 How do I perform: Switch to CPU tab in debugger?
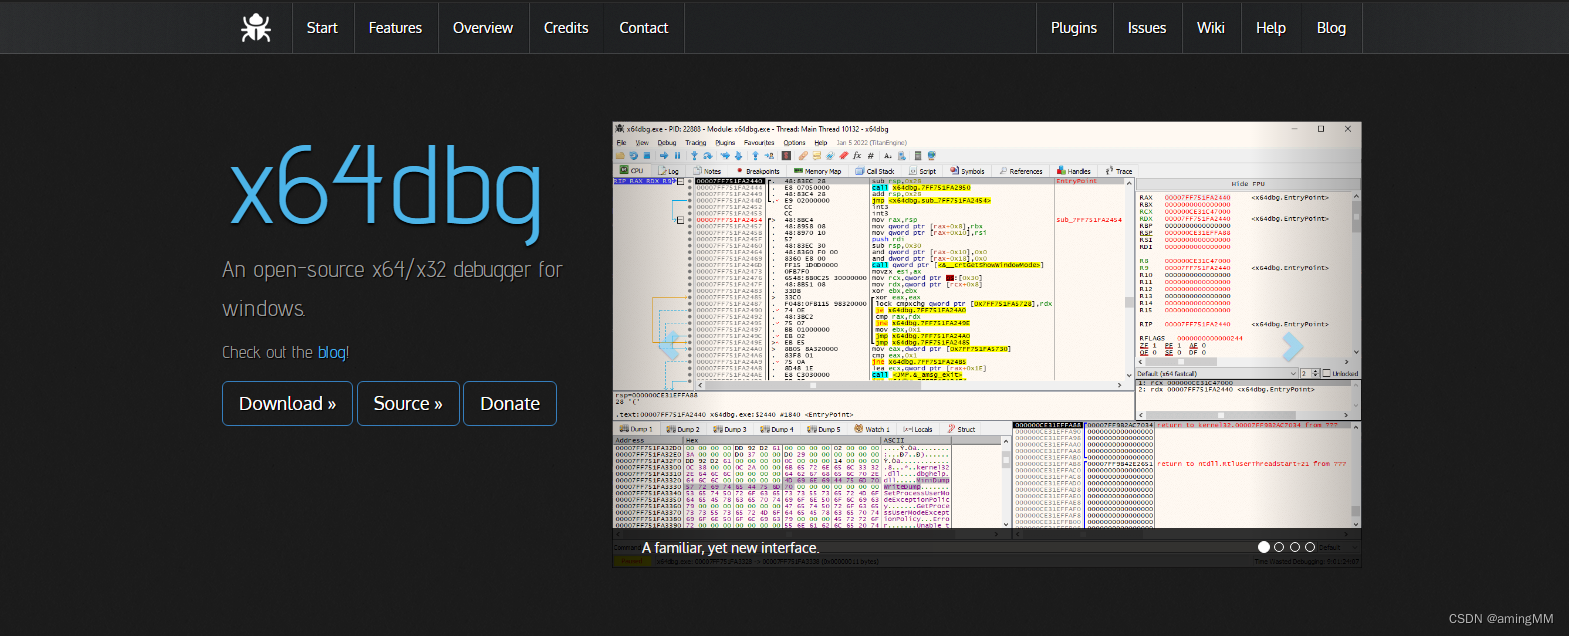tap(632, 171)
